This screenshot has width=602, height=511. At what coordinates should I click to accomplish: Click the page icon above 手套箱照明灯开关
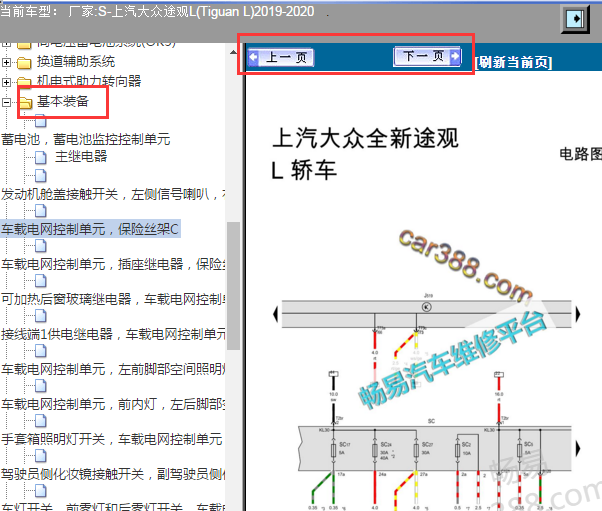coord(41,421)
